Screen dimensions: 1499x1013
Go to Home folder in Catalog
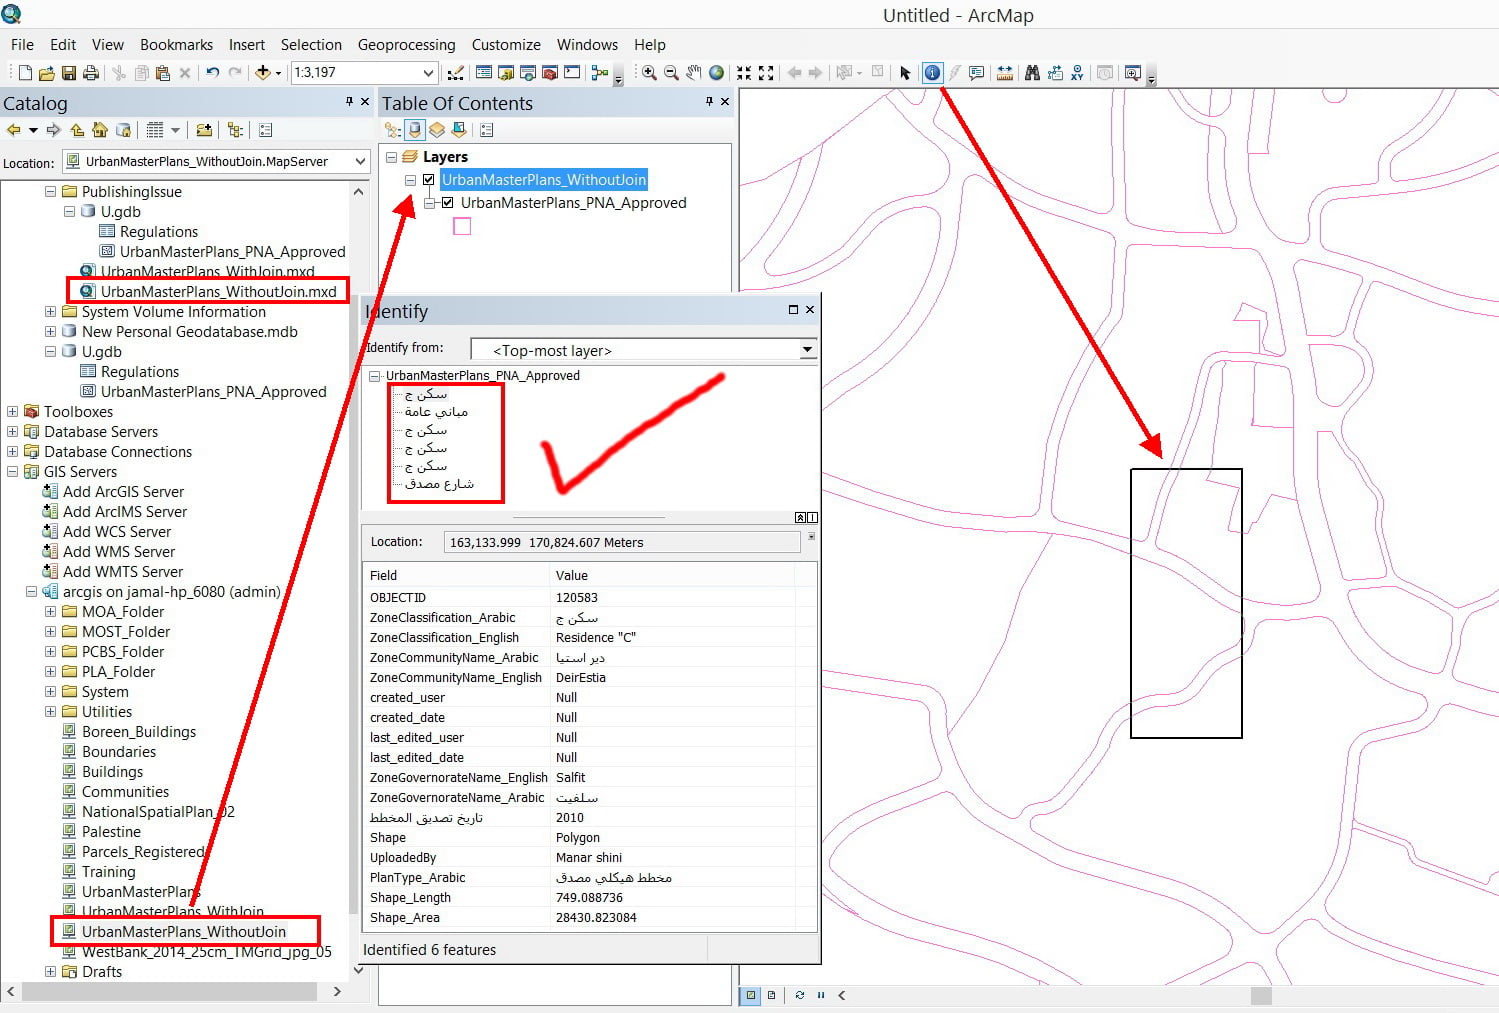[100, 130]
